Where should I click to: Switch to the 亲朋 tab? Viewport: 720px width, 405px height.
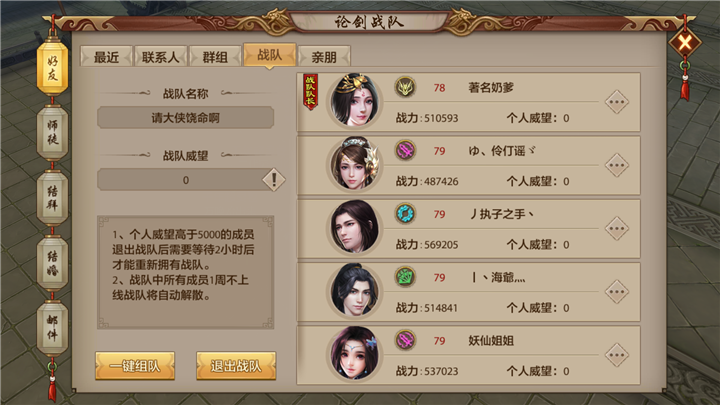point(324,57)
